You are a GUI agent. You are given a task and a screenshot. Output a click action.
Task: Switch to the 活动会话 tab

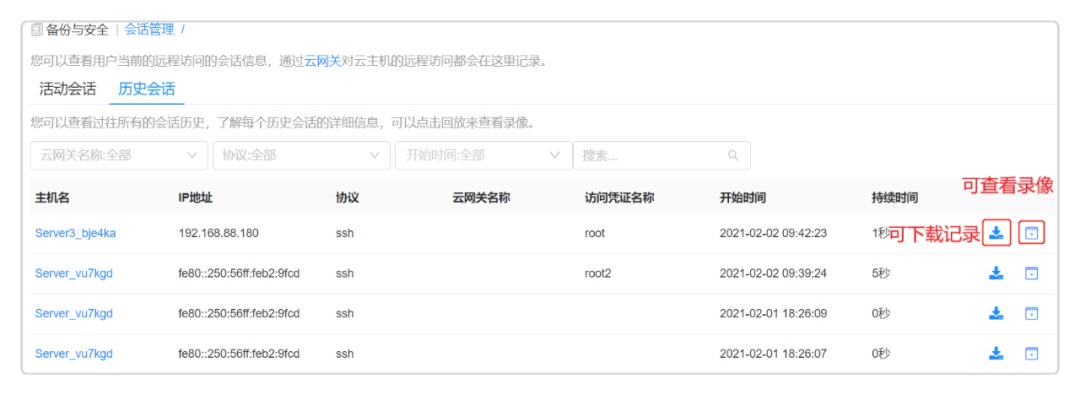click(x=68, y=89)
